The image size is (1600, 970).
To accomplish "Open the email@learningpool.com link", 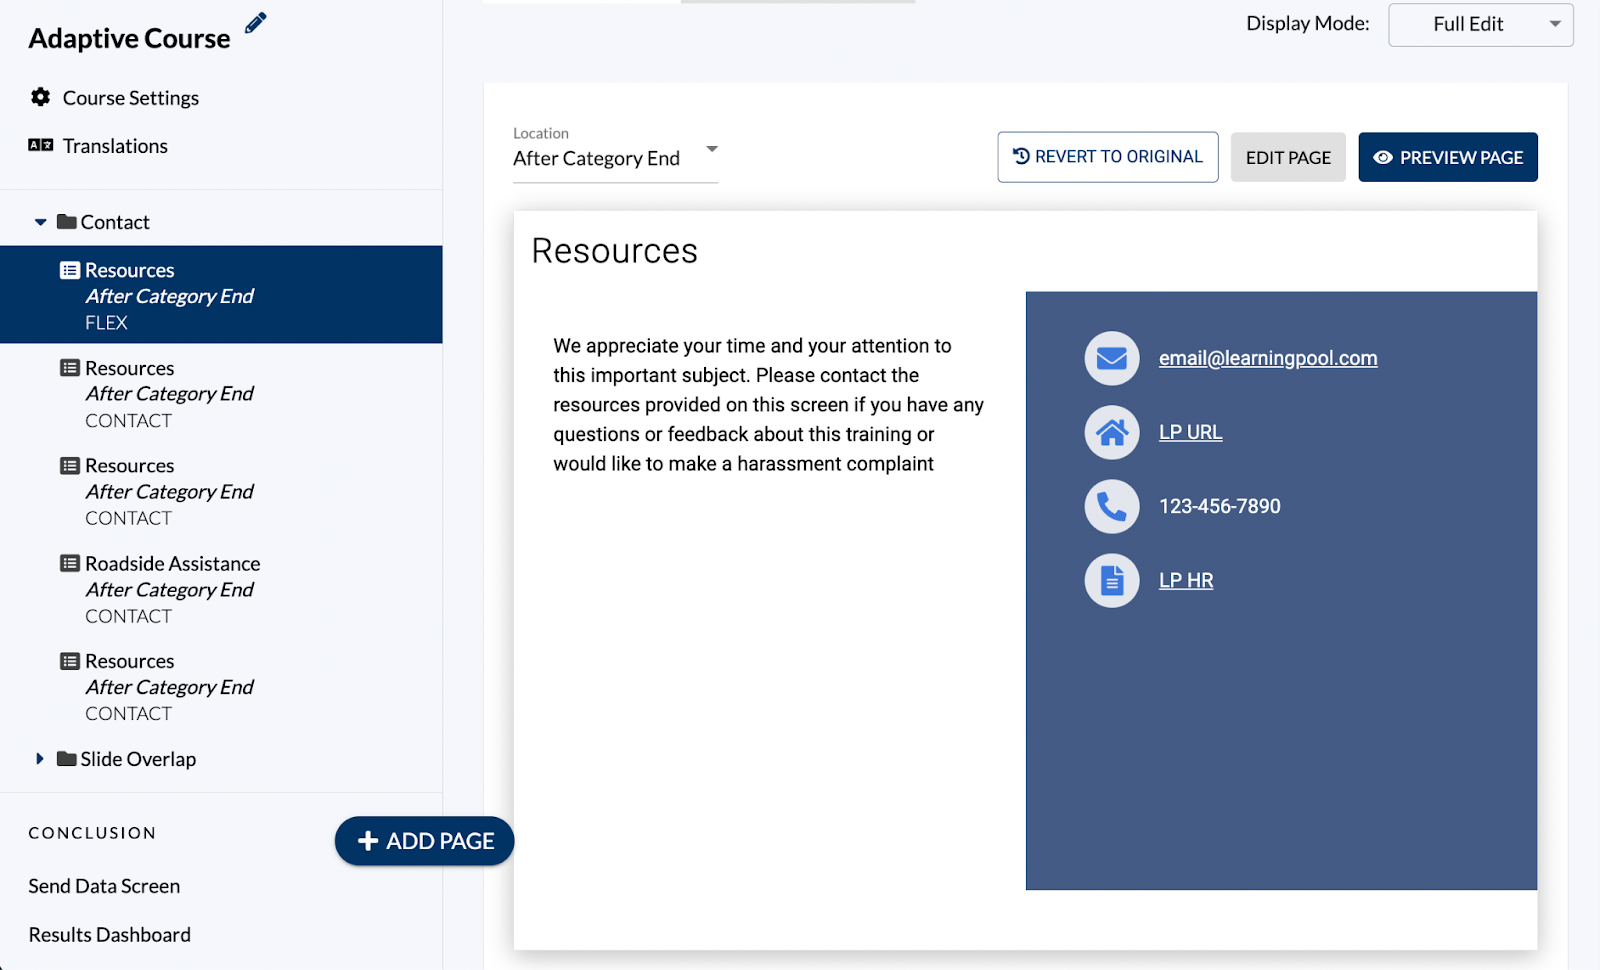I will click(1268, 358).
